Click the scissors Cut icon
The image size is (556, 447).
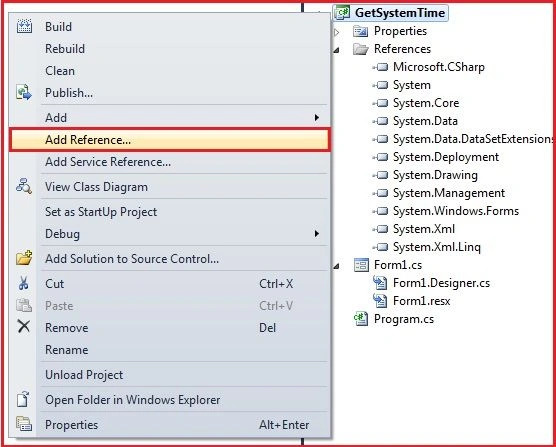24,284
